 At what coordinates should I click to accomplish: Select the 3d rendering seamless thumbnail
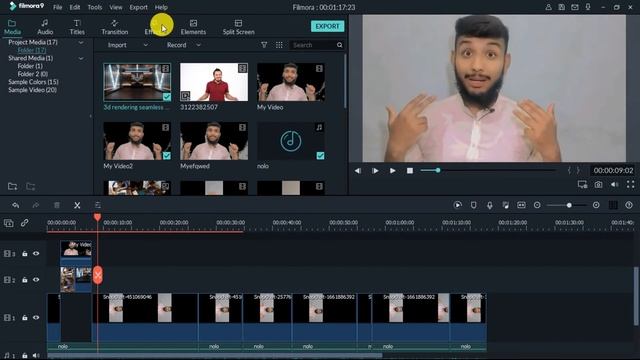(x=137, y=82)
